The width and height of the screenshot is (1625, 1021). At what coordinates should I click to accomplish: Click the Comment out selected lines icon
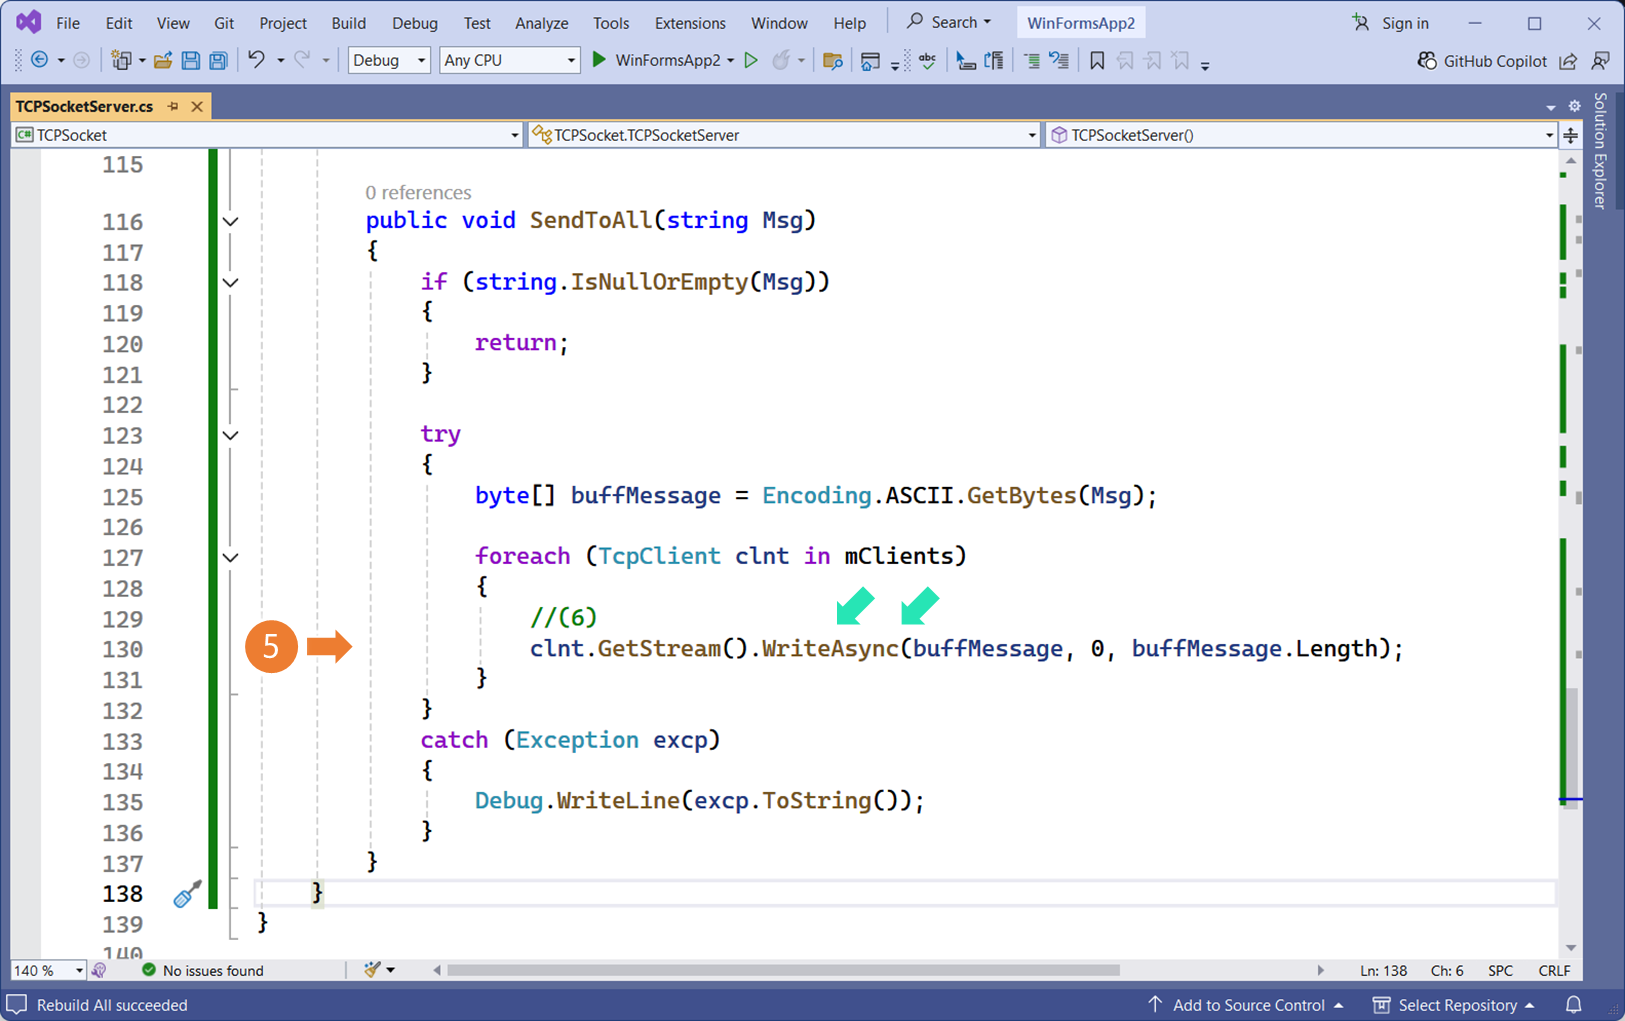[1032, 60]
